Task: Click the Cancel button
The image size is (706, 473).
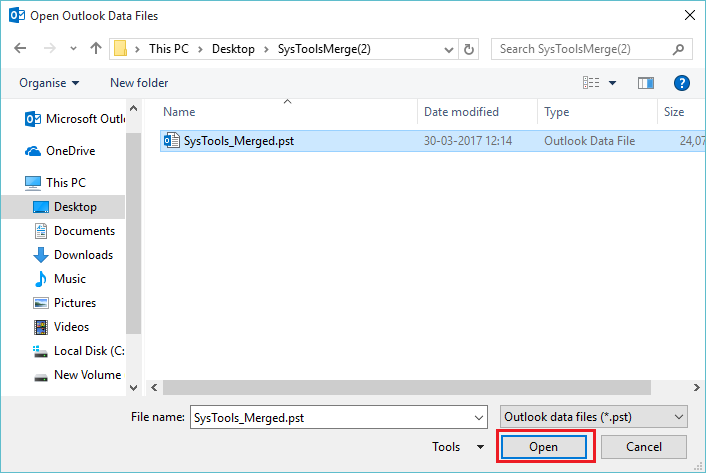Action: pyautogui.click(x=644, y=447)
